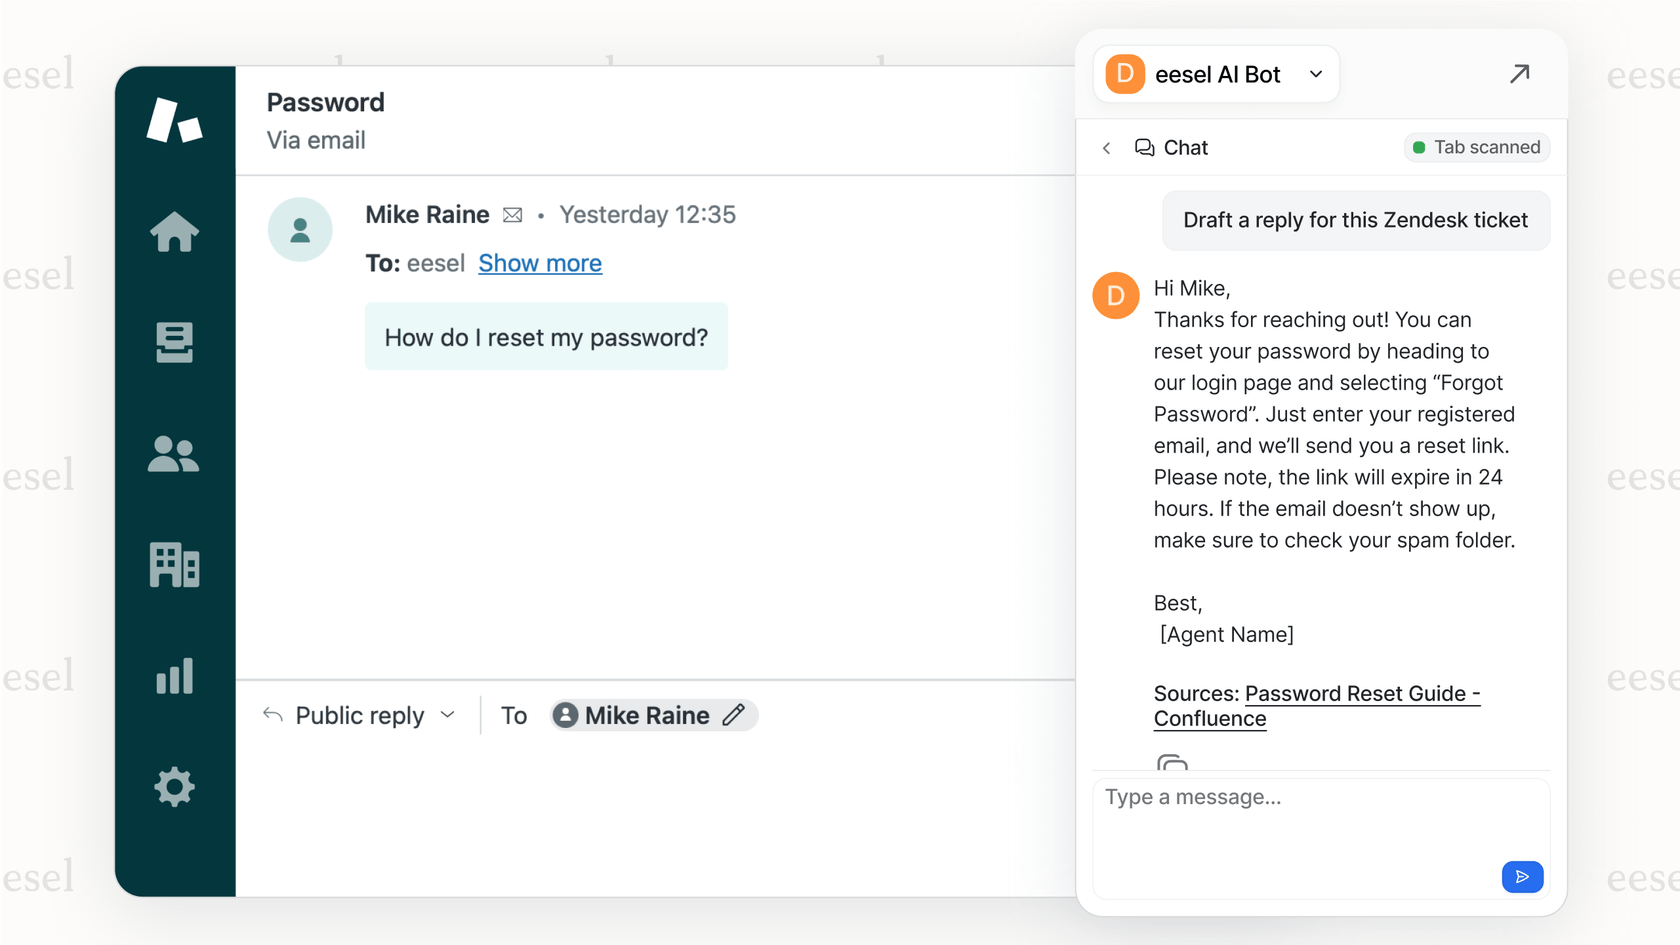The image size is (1680, 945).
Task: Click the envelope icon next to Mike Raine
Action: pos(513,214)
